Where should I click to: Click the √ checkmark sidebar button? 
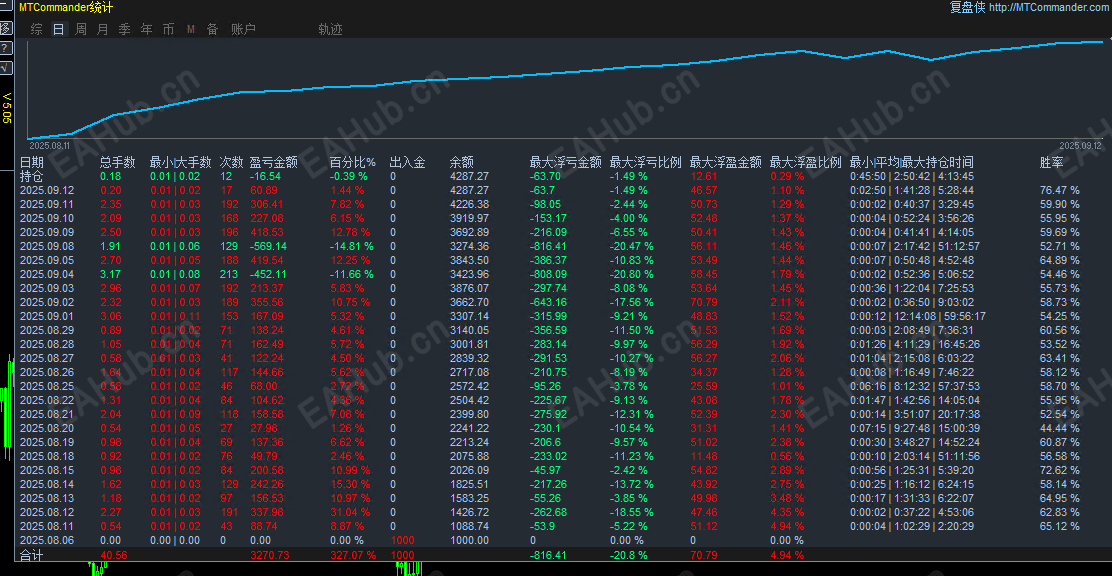(x=5, y=67)
